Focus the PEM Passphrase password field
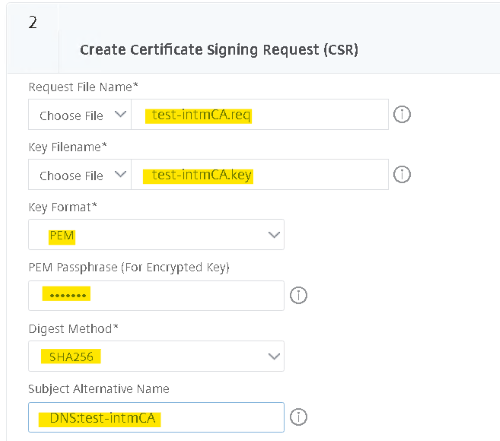 pos(156,295)
